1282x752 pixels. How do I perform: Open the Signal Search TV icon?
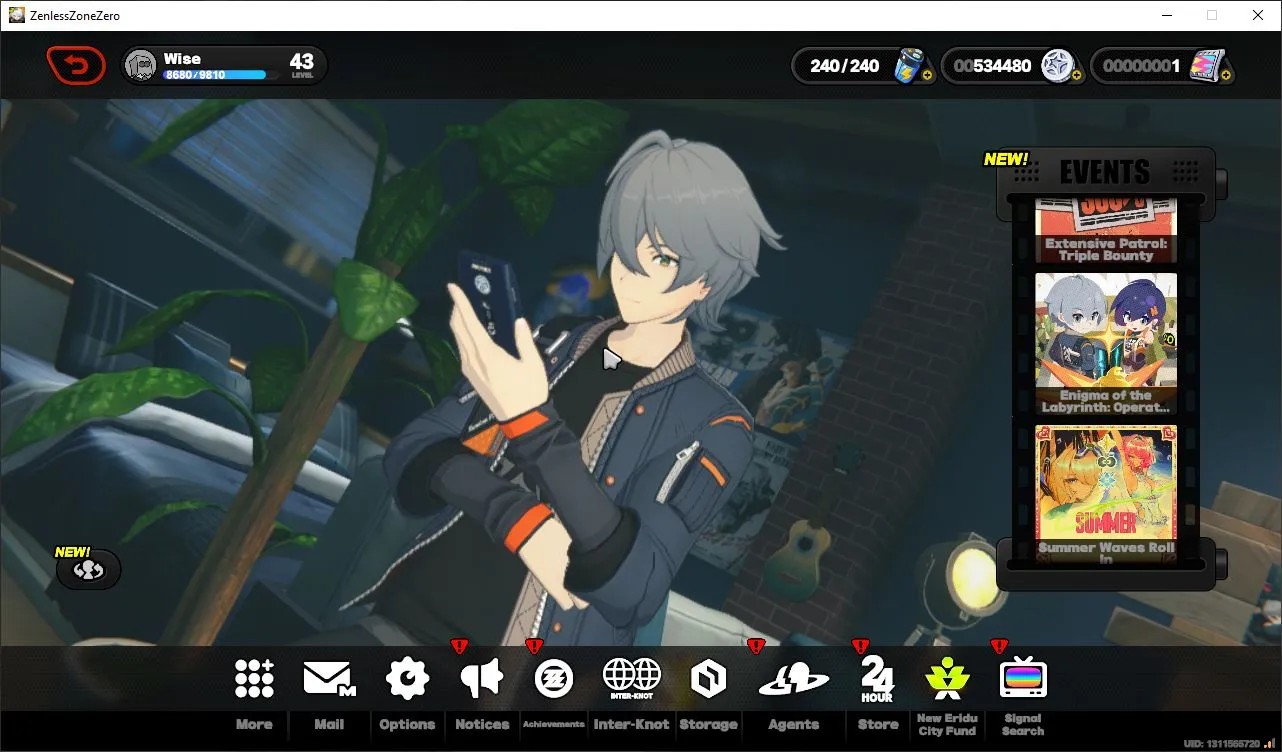tap(1023, 678)
